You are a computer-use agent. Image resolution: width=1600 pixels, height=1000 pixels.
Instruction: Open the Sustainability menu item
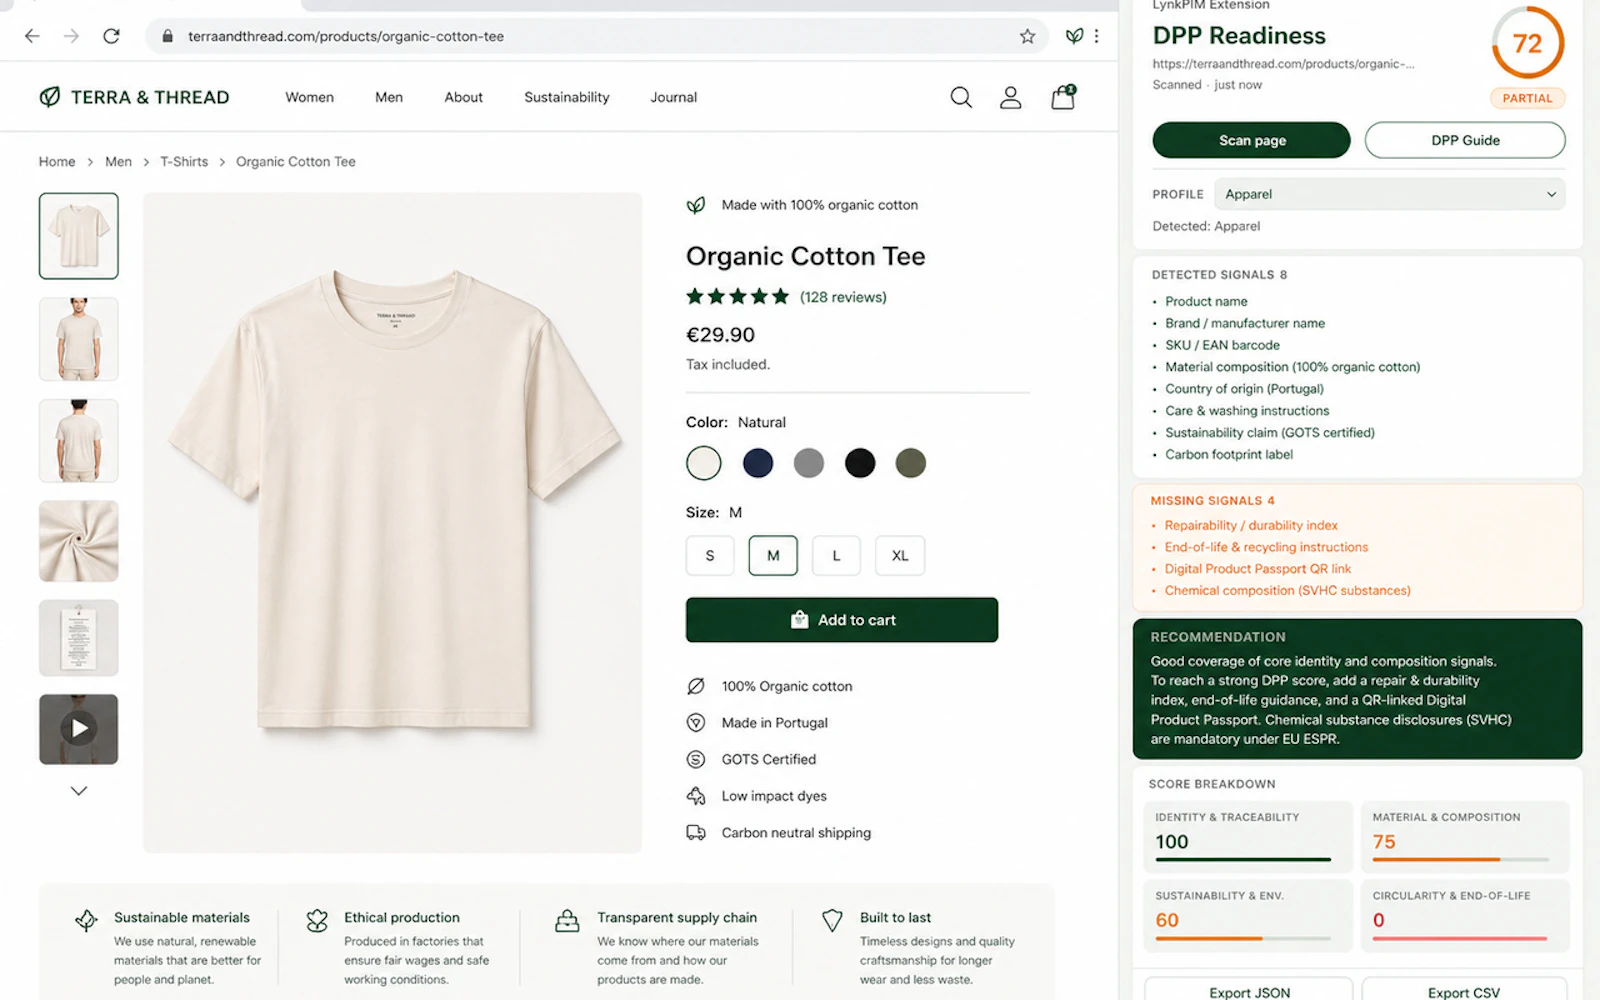click(567, 97)
